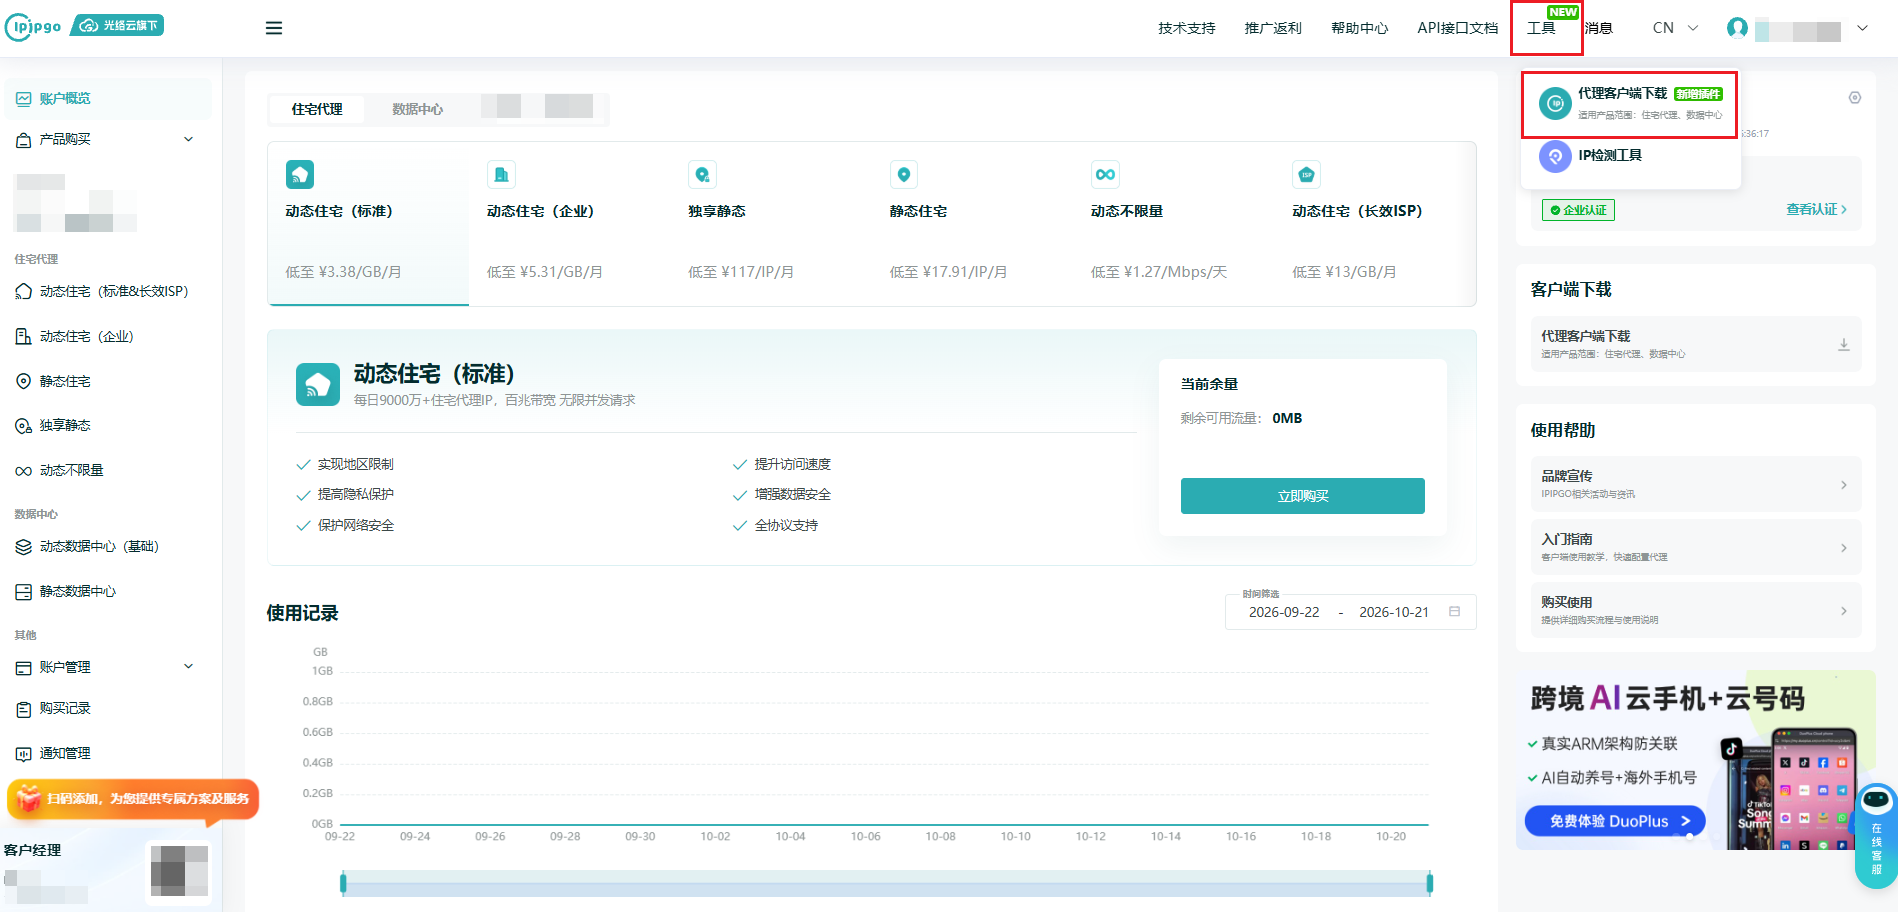Go to 账户概览 in the sidebar
The height and width of the screenshot is (912, 1898).
[107, 98]
